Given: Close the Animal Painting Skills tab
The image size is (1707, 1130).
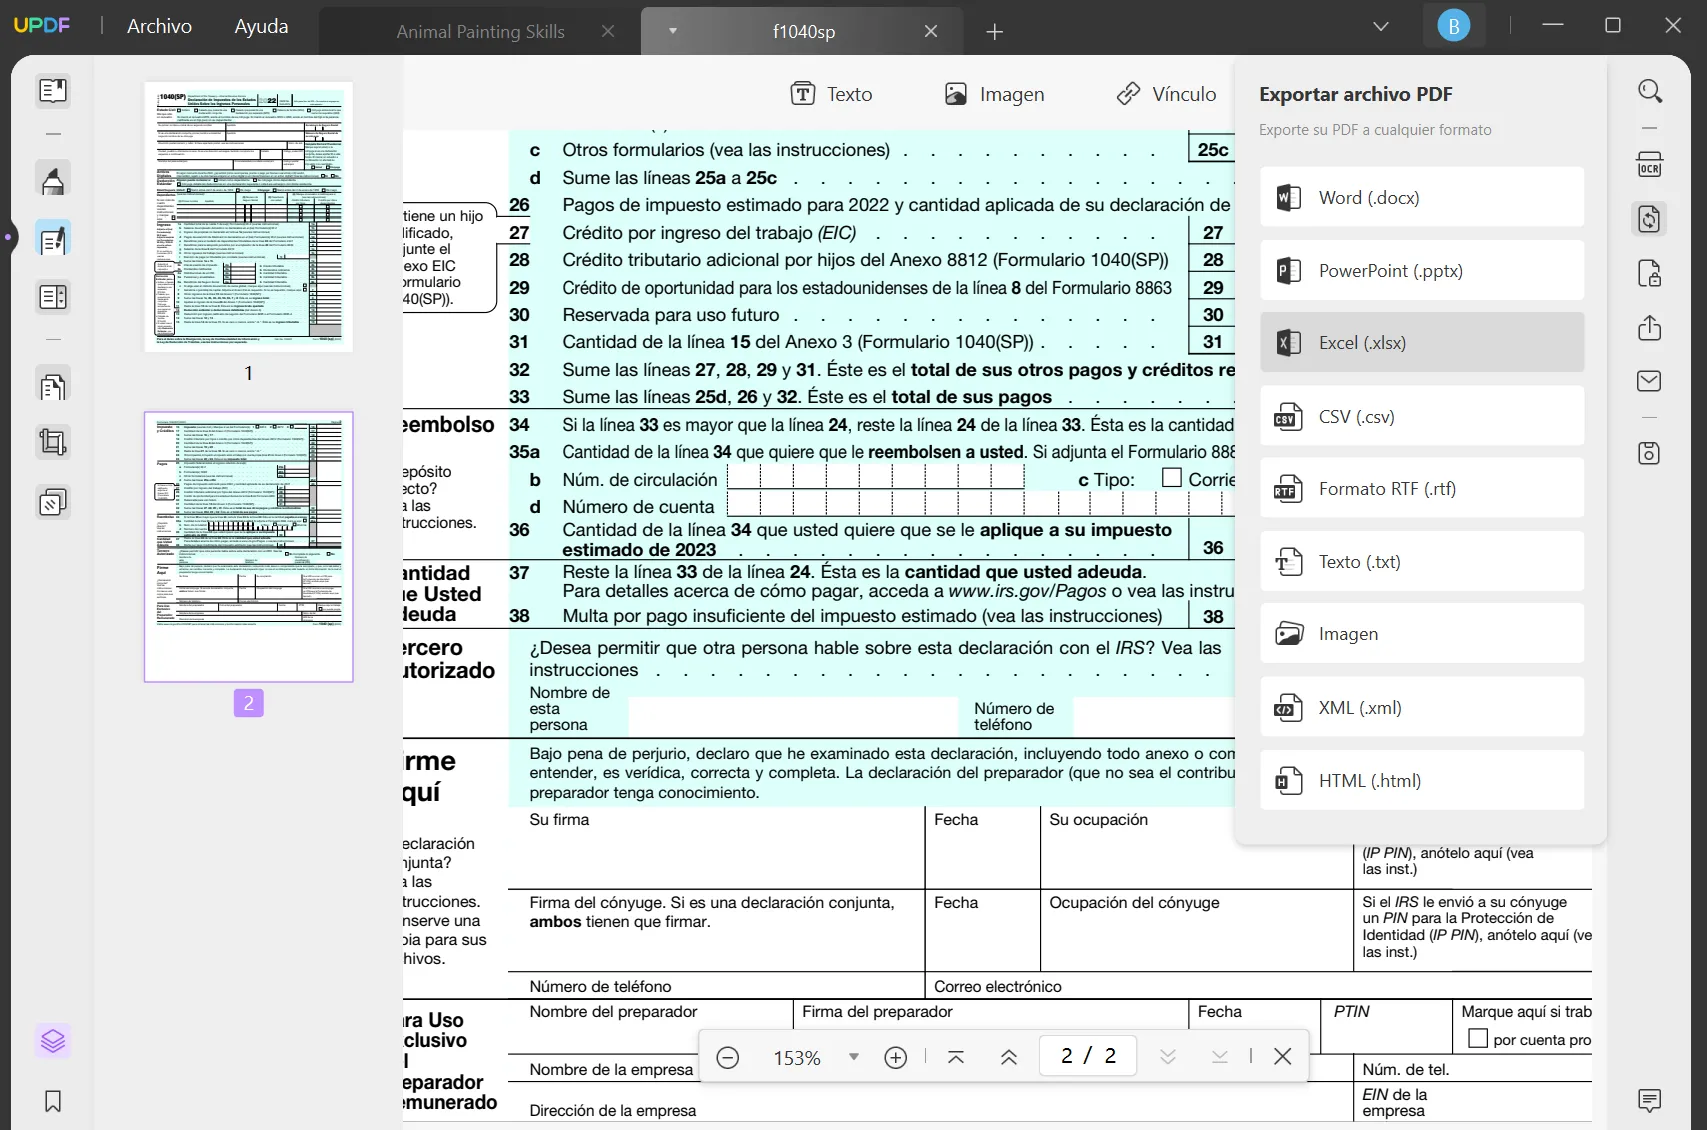Looking at the screenshot, I should tap(608, 32).
